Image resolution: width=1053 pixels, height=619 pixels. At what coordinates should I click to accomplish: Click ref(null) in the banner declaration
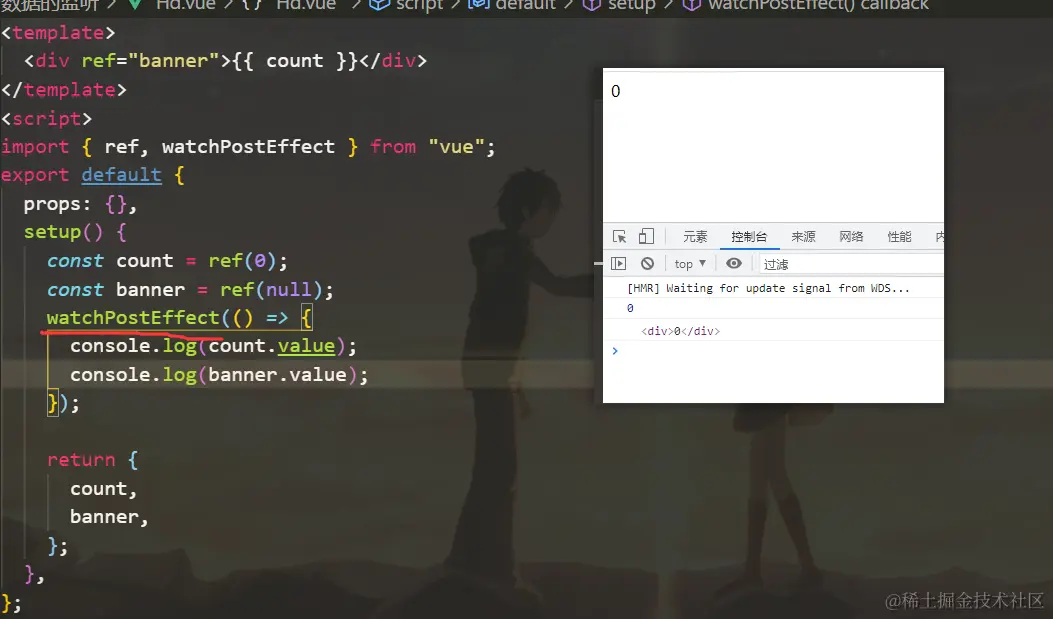click(x=271, y=289)
